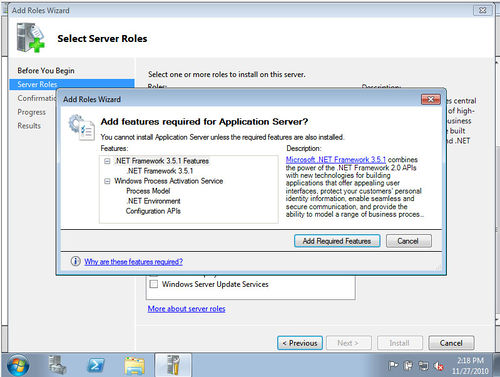
Task: Click the server-with-plus wizard header icon
Action: coord(30,37)
